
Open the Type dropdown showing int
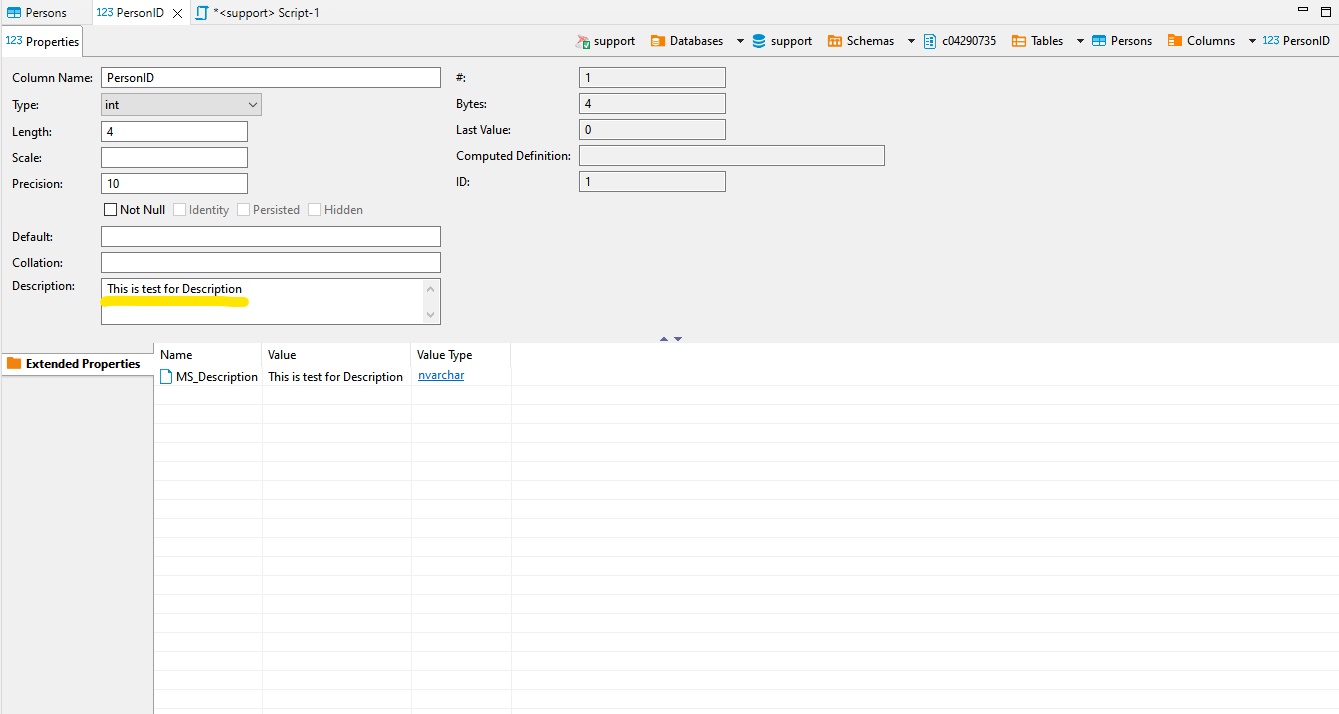tap(181, 104)
